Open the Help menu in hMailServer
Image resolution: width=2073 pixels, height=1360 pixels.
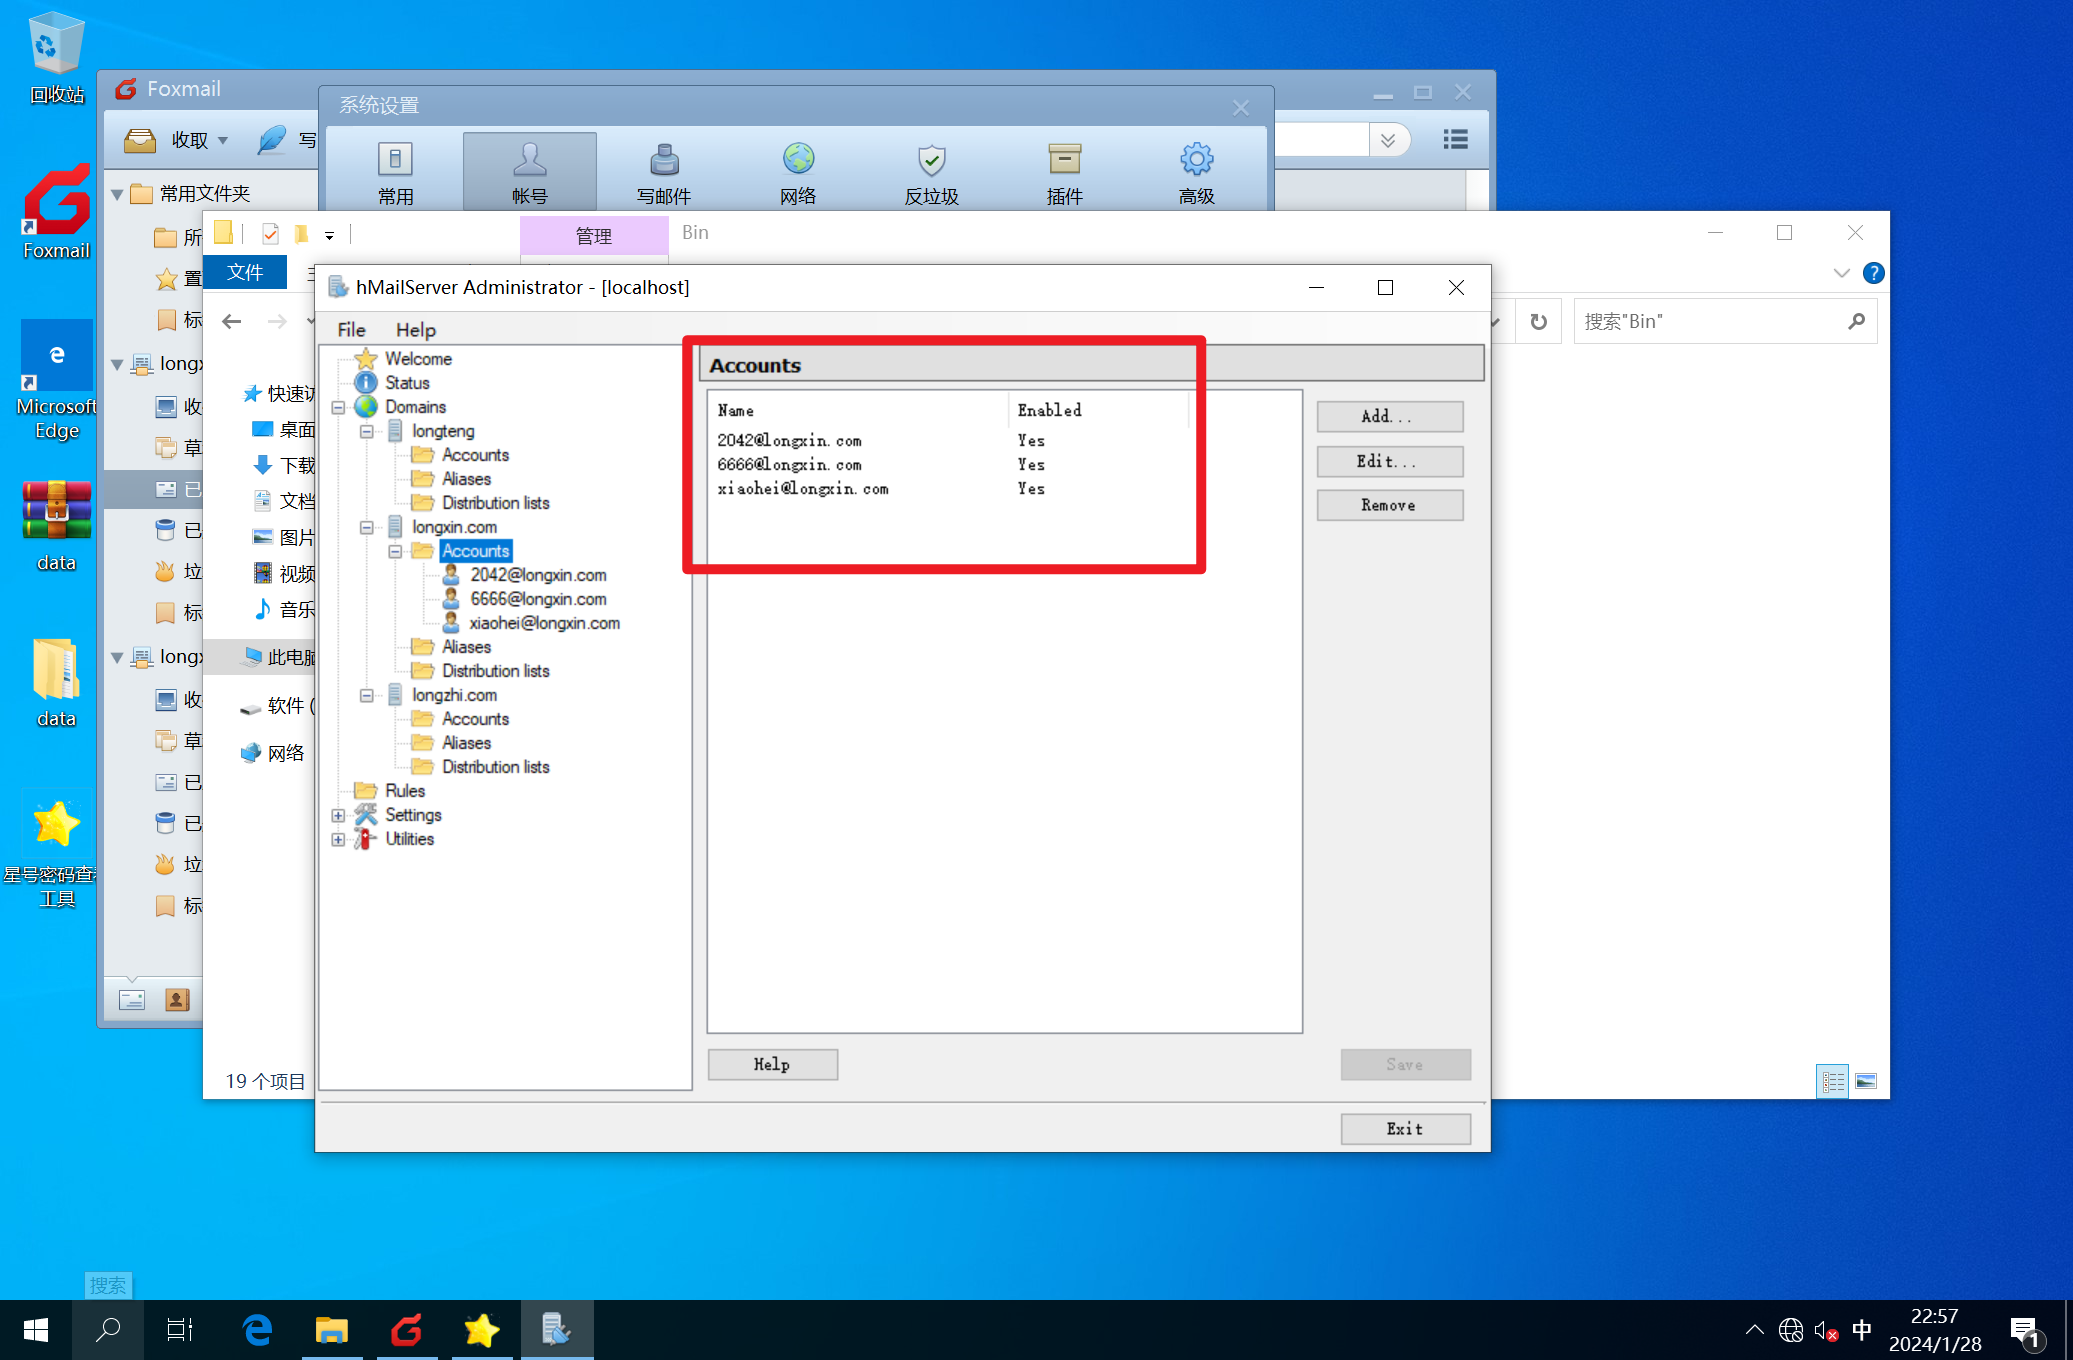(415, 330)
